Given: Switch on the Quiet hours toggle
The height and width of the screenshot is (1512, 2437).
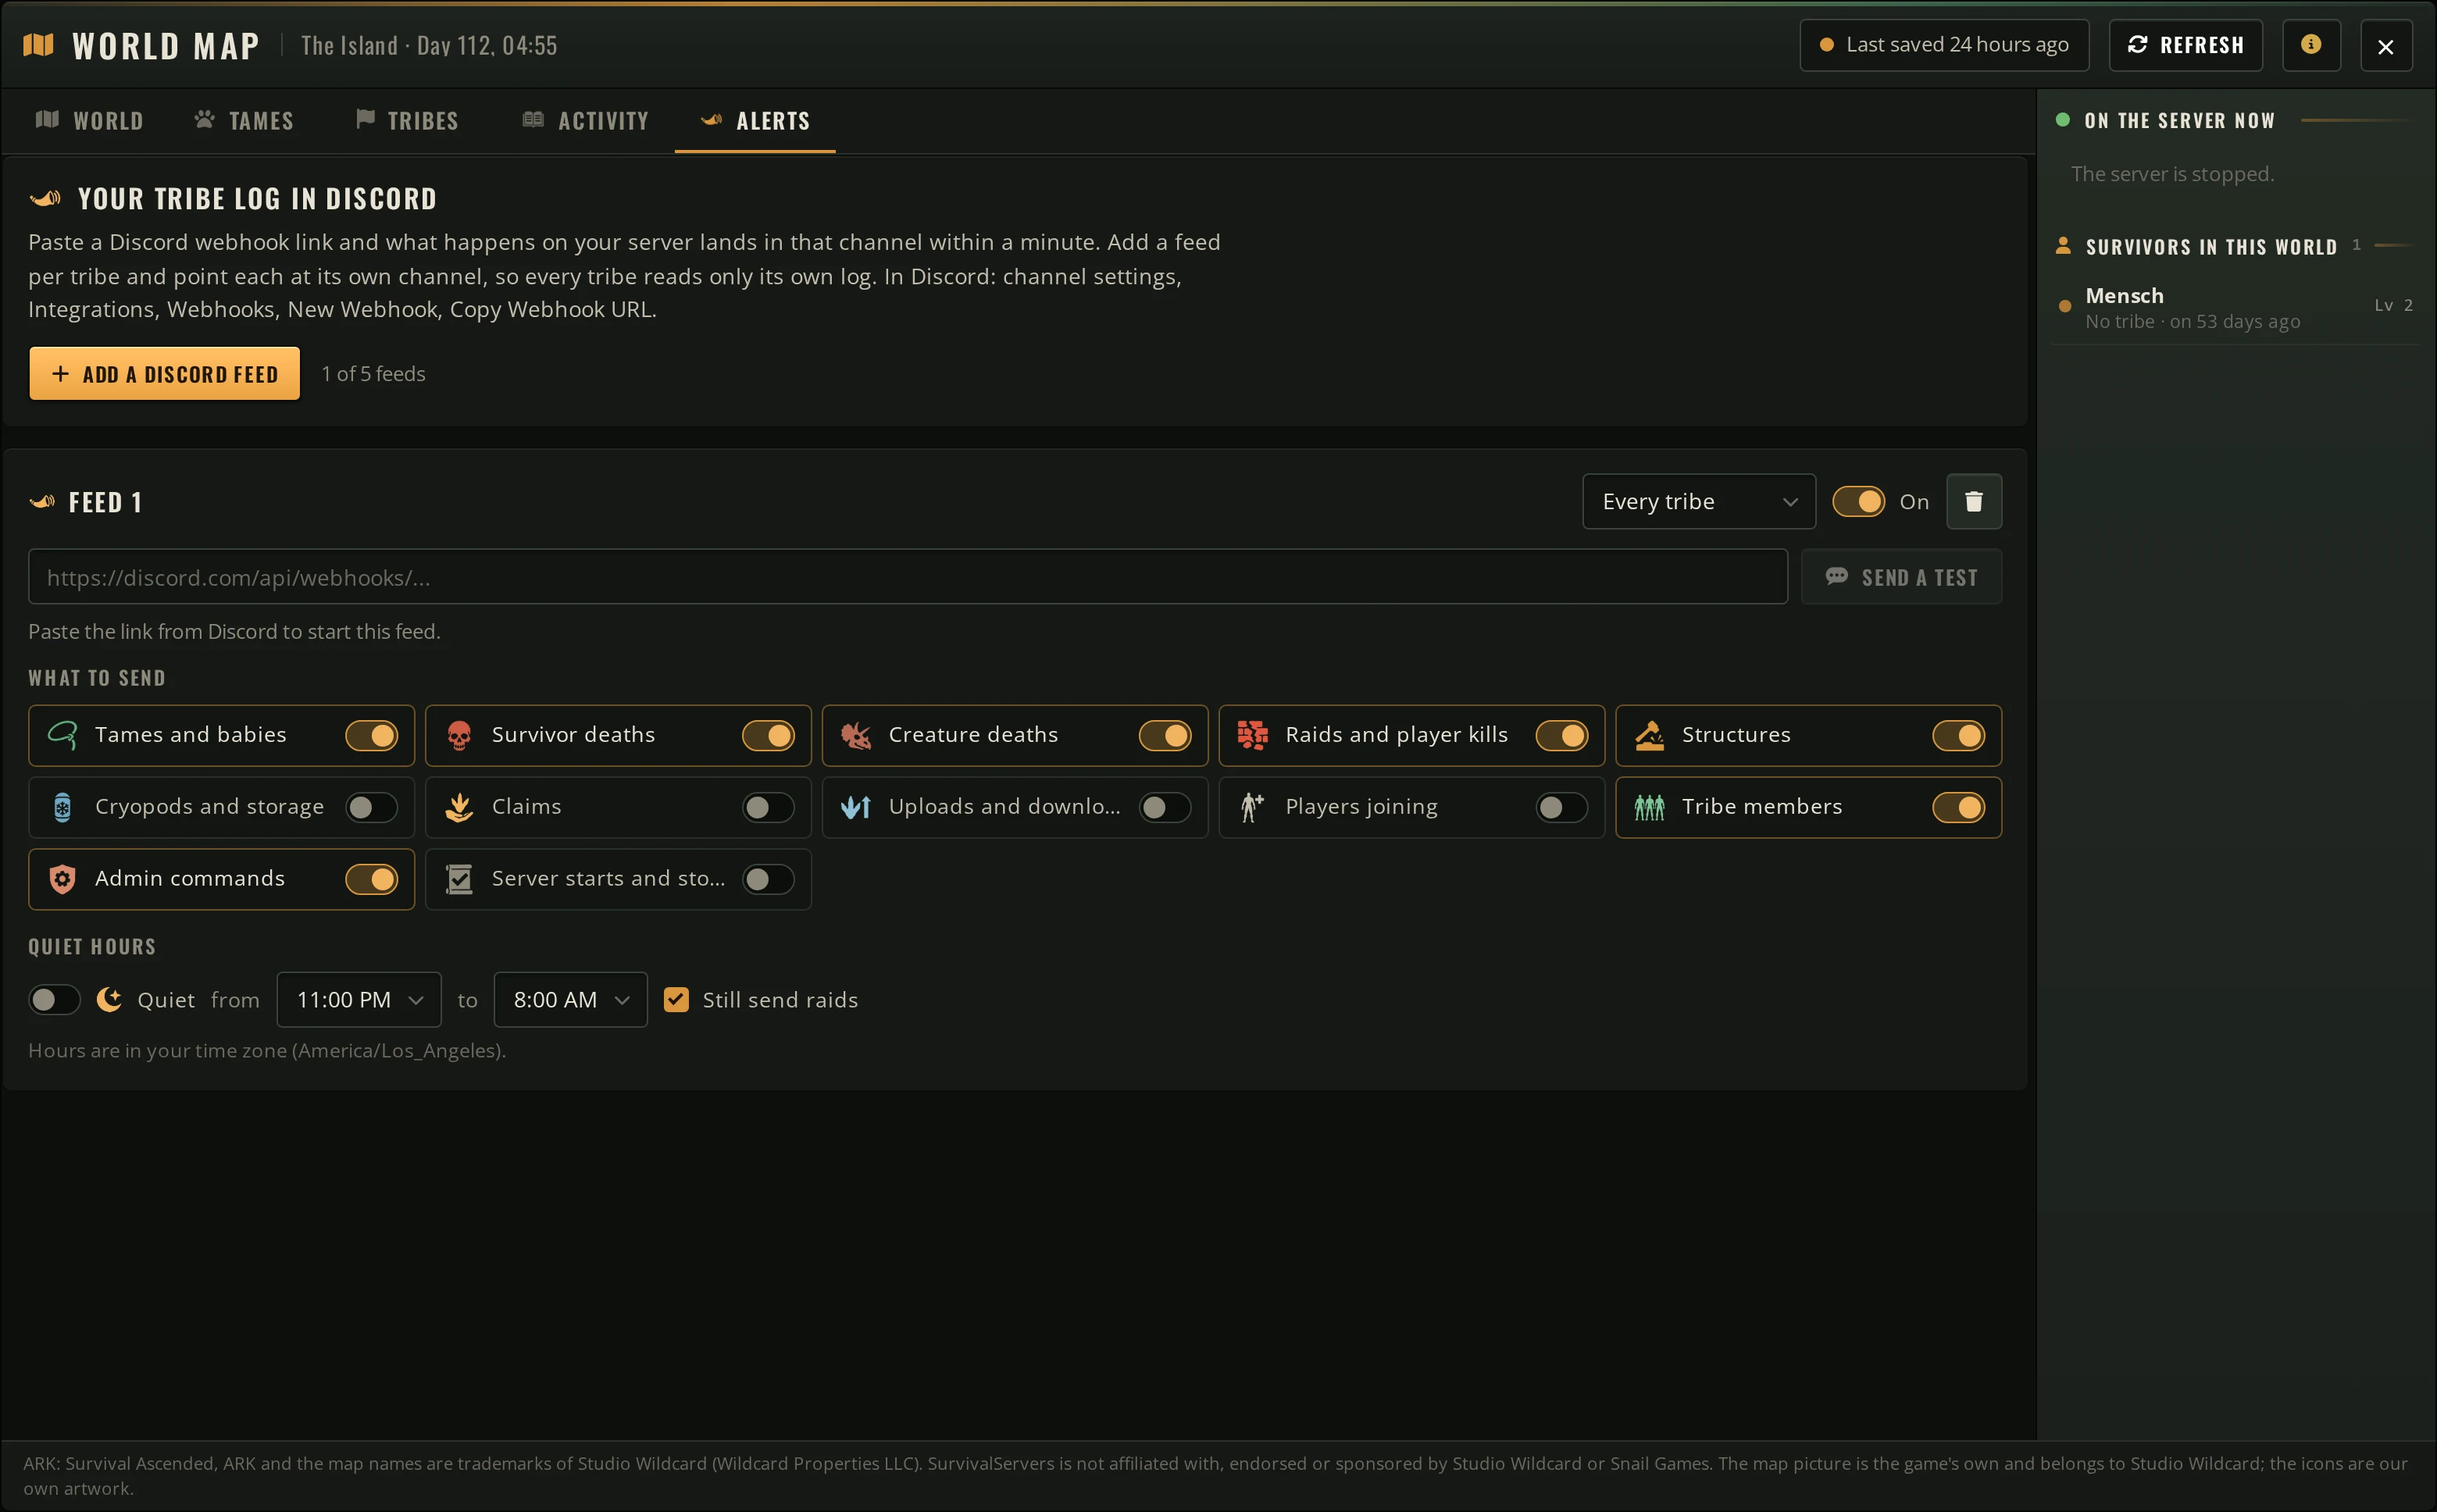Looking at the screenshot, I should (x=54, y=999).
